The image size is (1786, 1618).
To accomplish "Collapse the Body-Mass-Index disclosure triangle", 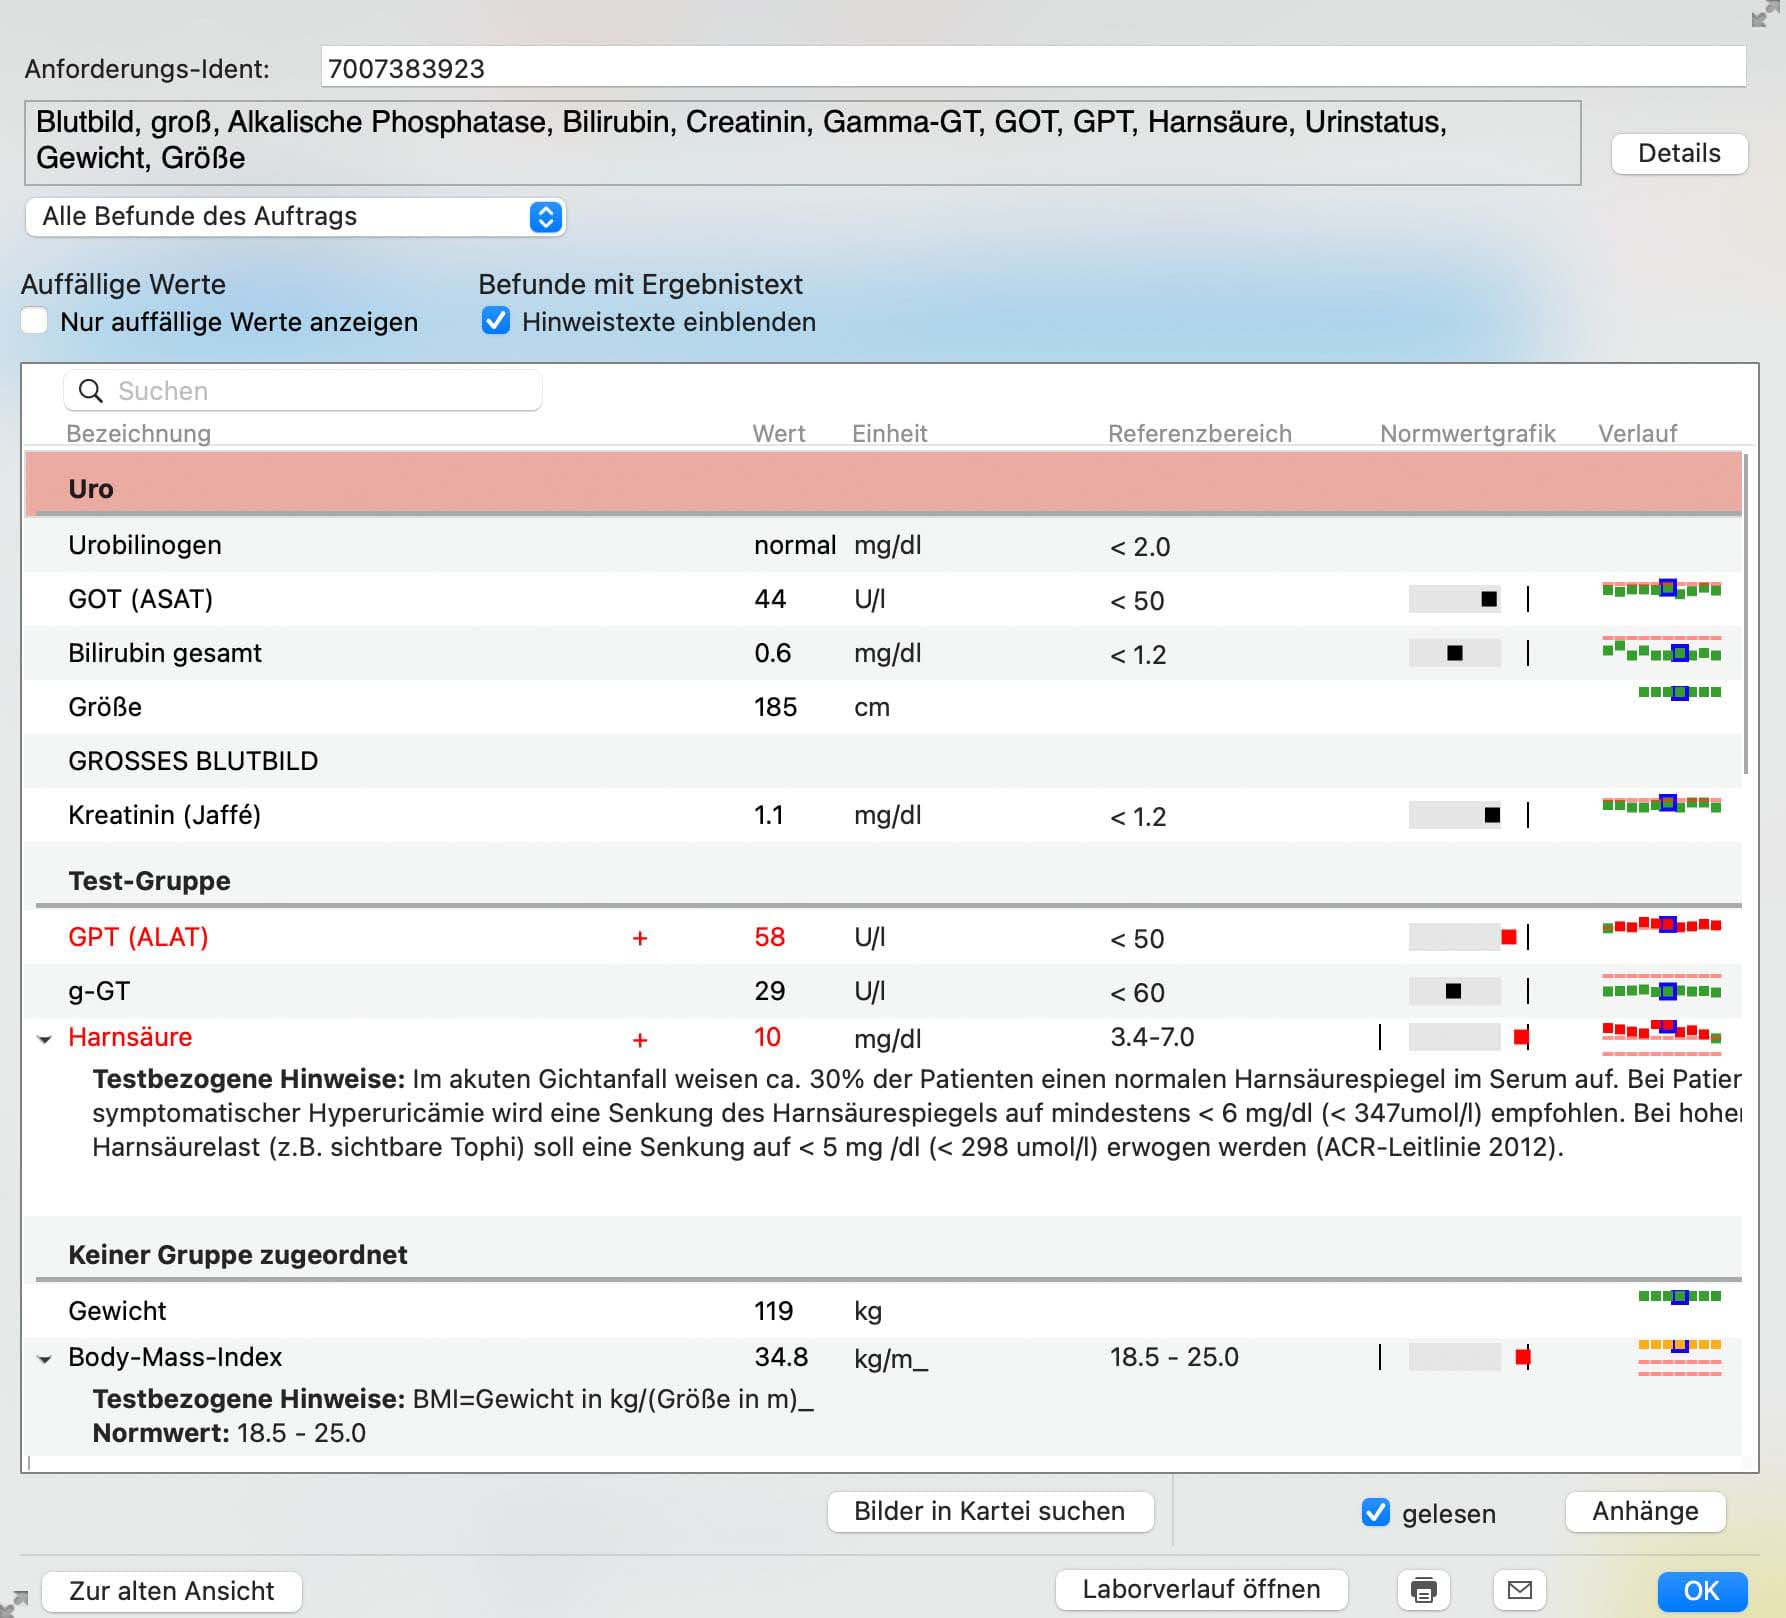I will click(x=44, y=1360).
